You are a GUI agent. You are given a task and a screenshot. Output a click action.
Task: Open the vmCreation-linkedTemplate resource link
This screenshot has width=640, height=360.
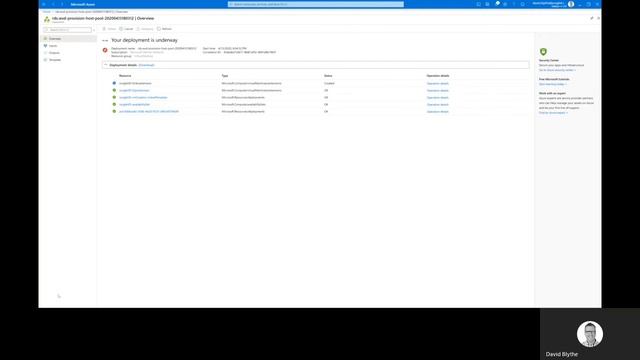pyautogui.click(x=143, y=98)
